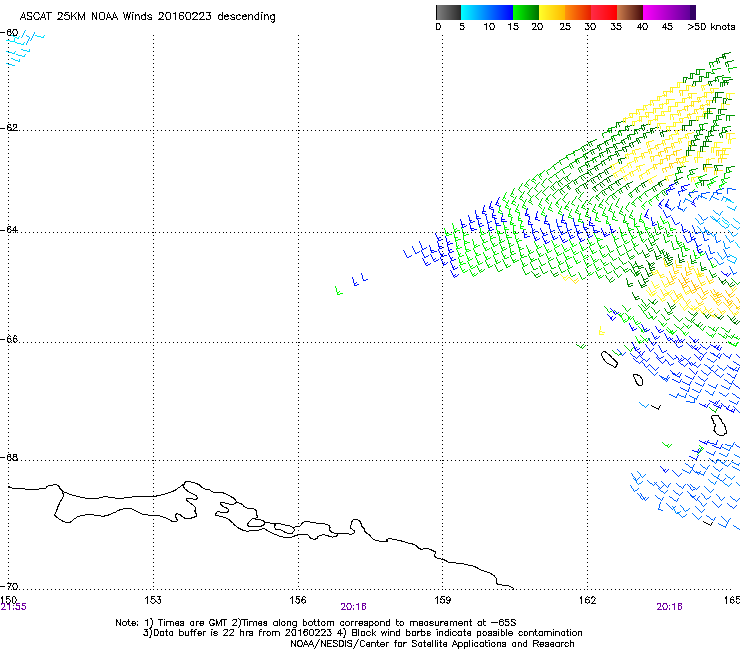Click the cyan wind barbs in the top-left corner
Image resolution: width=740 pixels, height=650 pixels.
coord(24,48)
